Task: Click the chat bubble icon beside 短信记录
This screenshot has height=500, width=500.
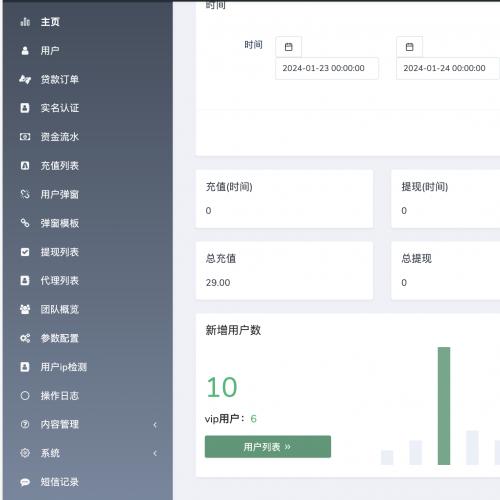Action: click(x=25, y=482)
